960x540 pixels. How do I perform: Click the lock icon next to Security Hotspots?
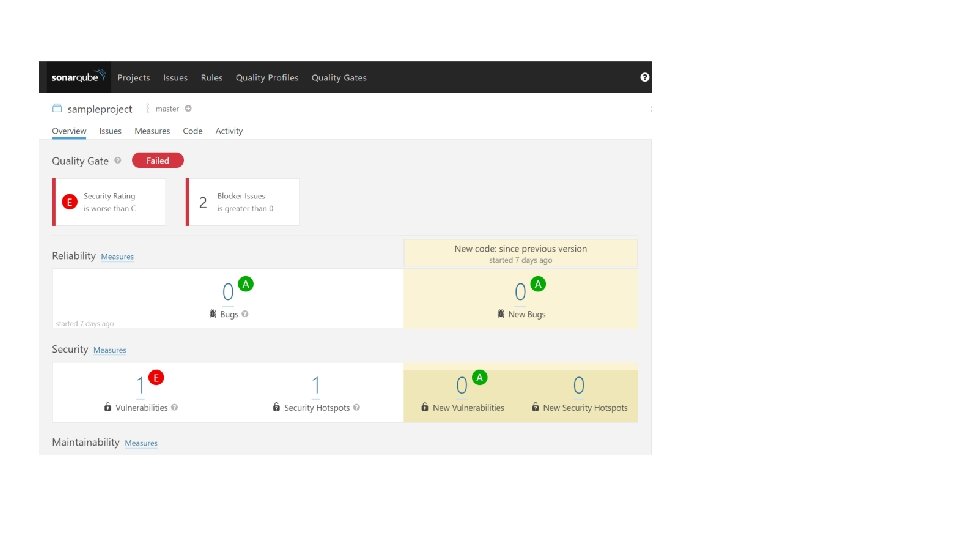click(x=276, y=407)
